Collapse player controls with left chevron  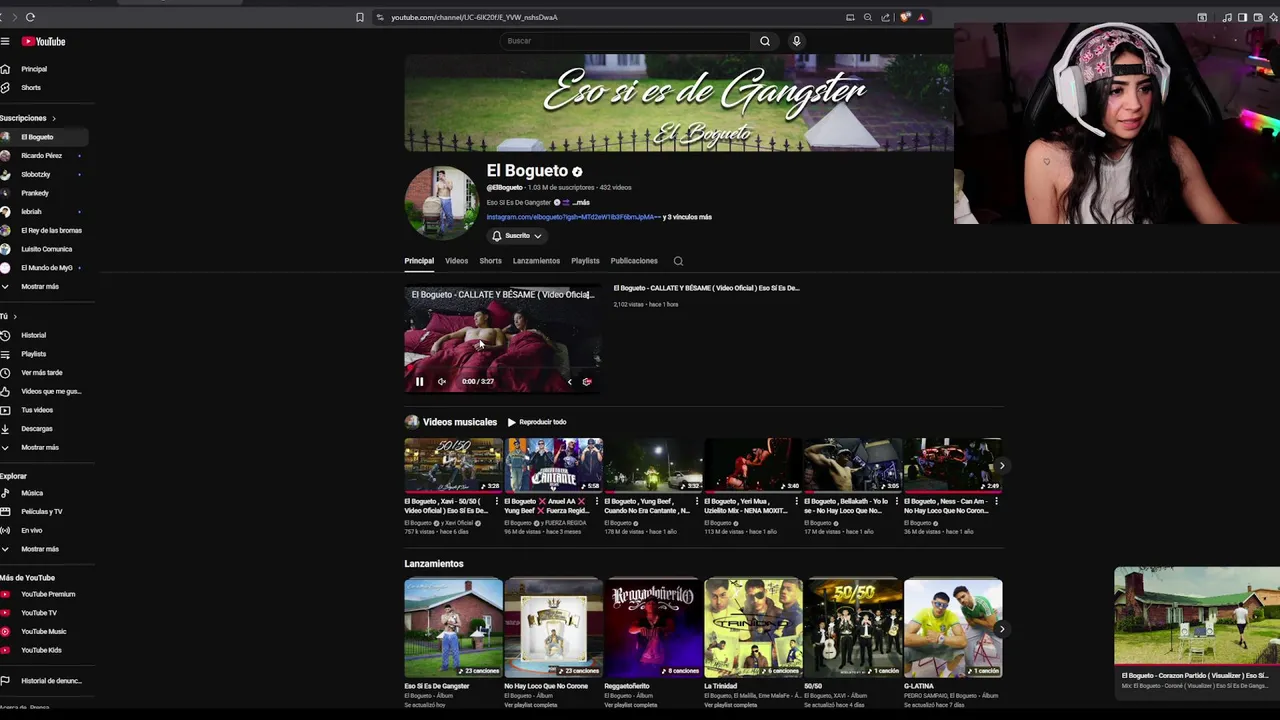coord(570,381)
